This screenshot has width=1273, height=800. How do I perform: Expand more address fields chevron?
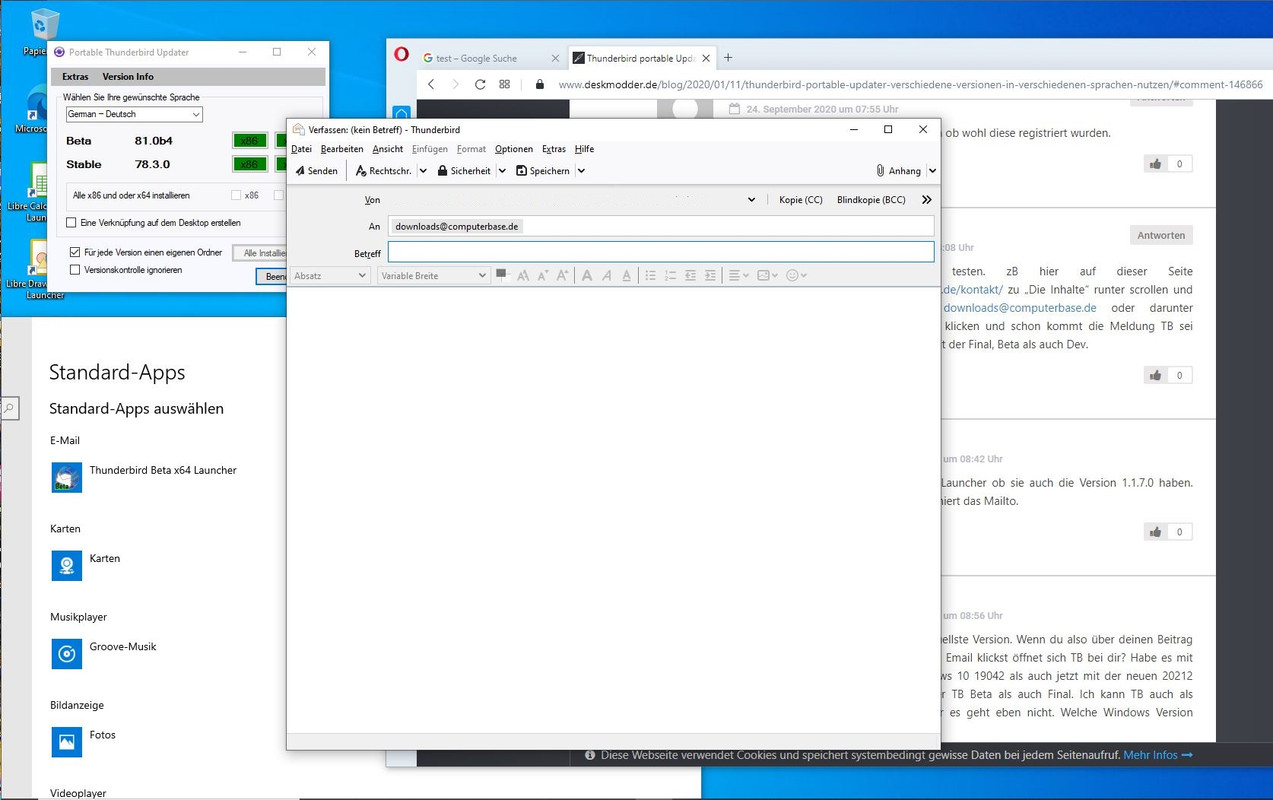coord(926,200)
